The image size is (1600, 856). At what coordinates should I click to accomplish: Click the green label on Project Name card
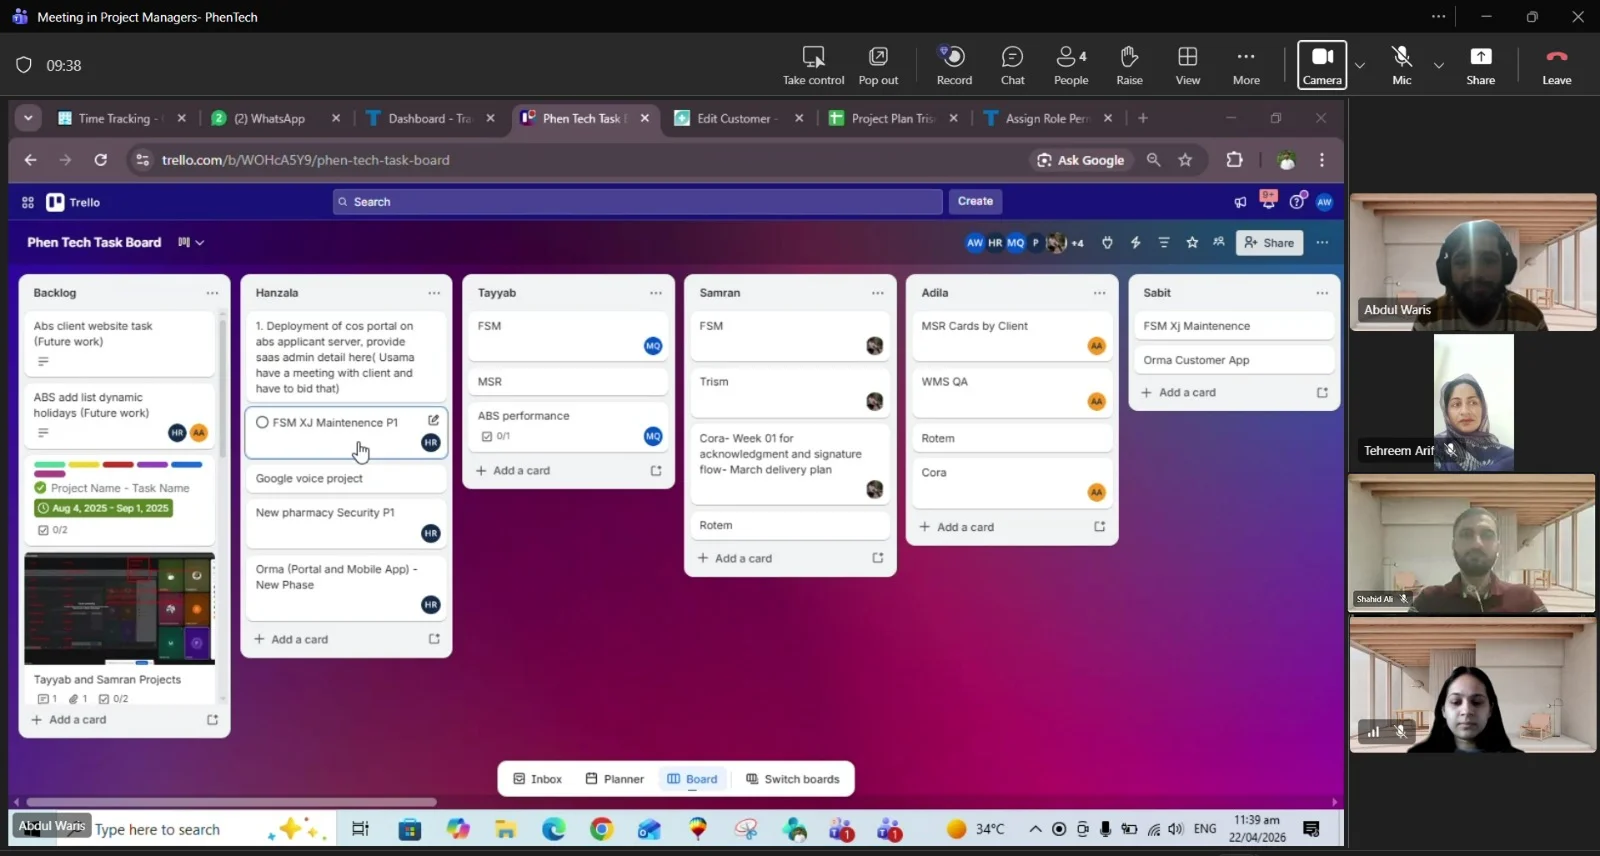(x=50, y=465)
